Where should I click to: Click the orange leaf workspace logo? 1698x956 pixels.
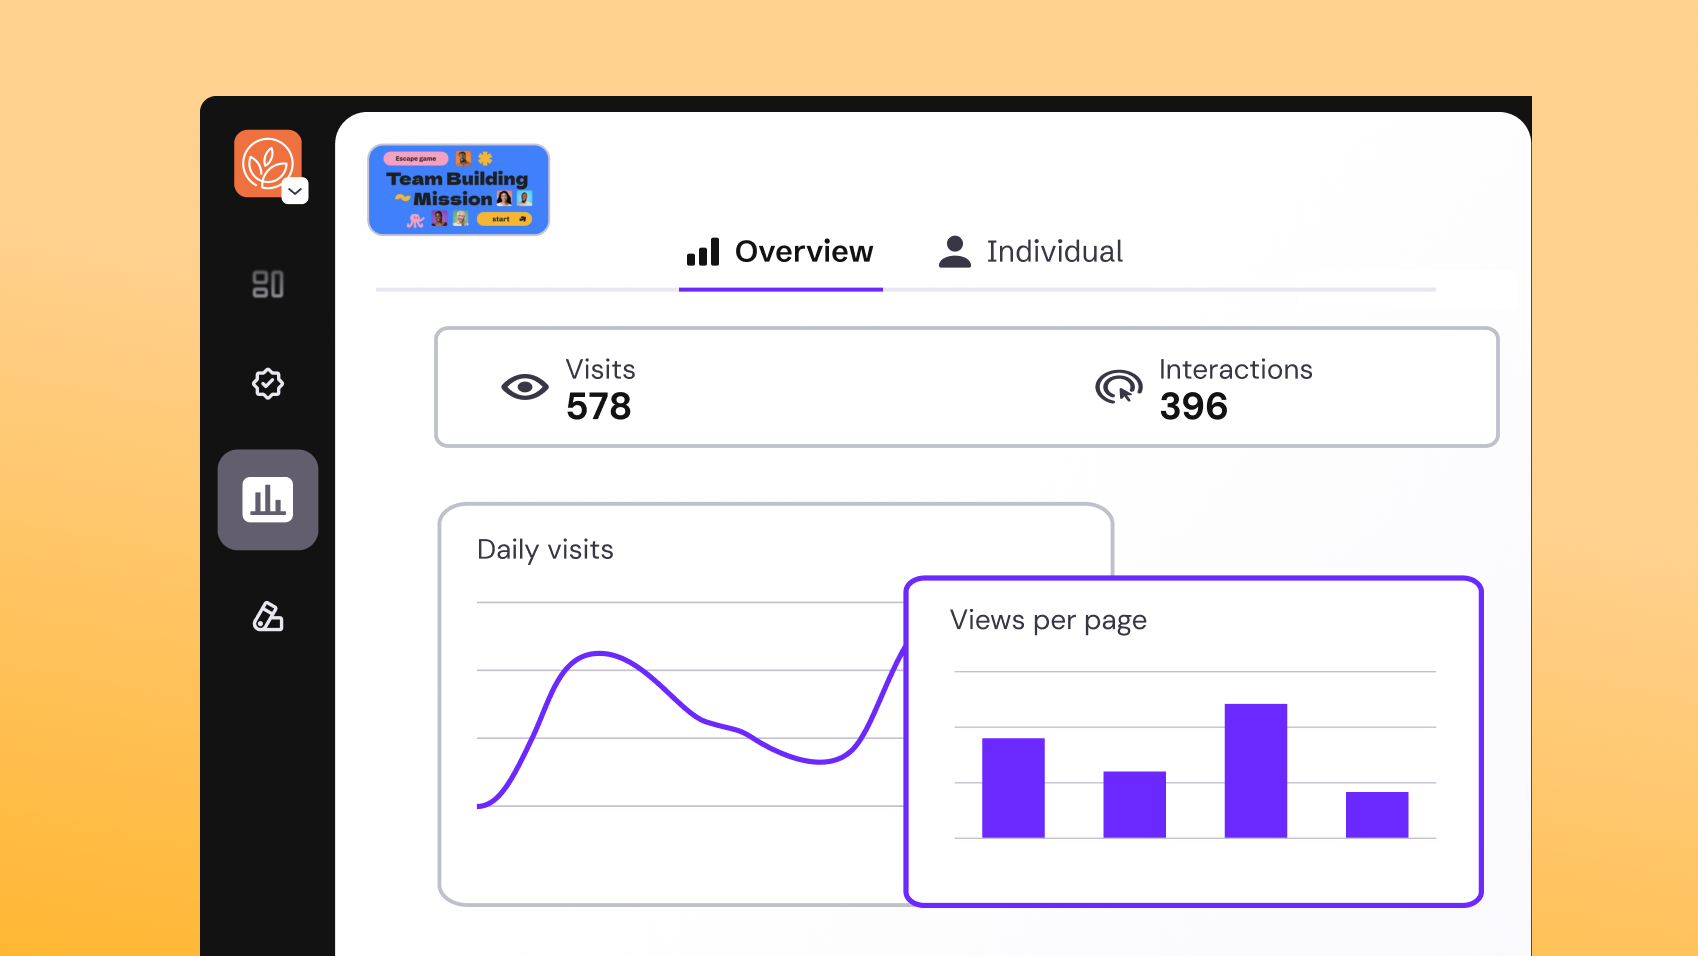coord(267,163)
